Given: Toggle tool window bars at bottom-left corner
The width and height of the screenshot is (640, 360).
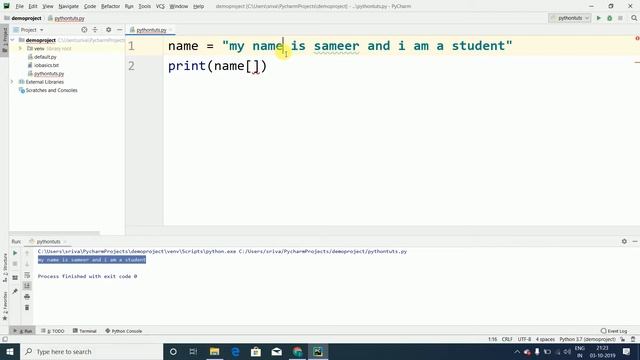Looking at the screenshot, I should point(5,339).
